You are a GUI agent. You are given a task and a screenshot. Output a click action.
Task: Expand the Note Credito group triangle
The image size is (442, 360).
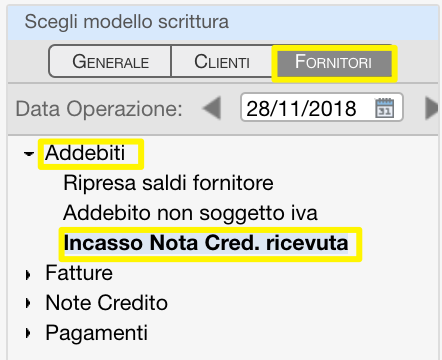pos(28,303)
